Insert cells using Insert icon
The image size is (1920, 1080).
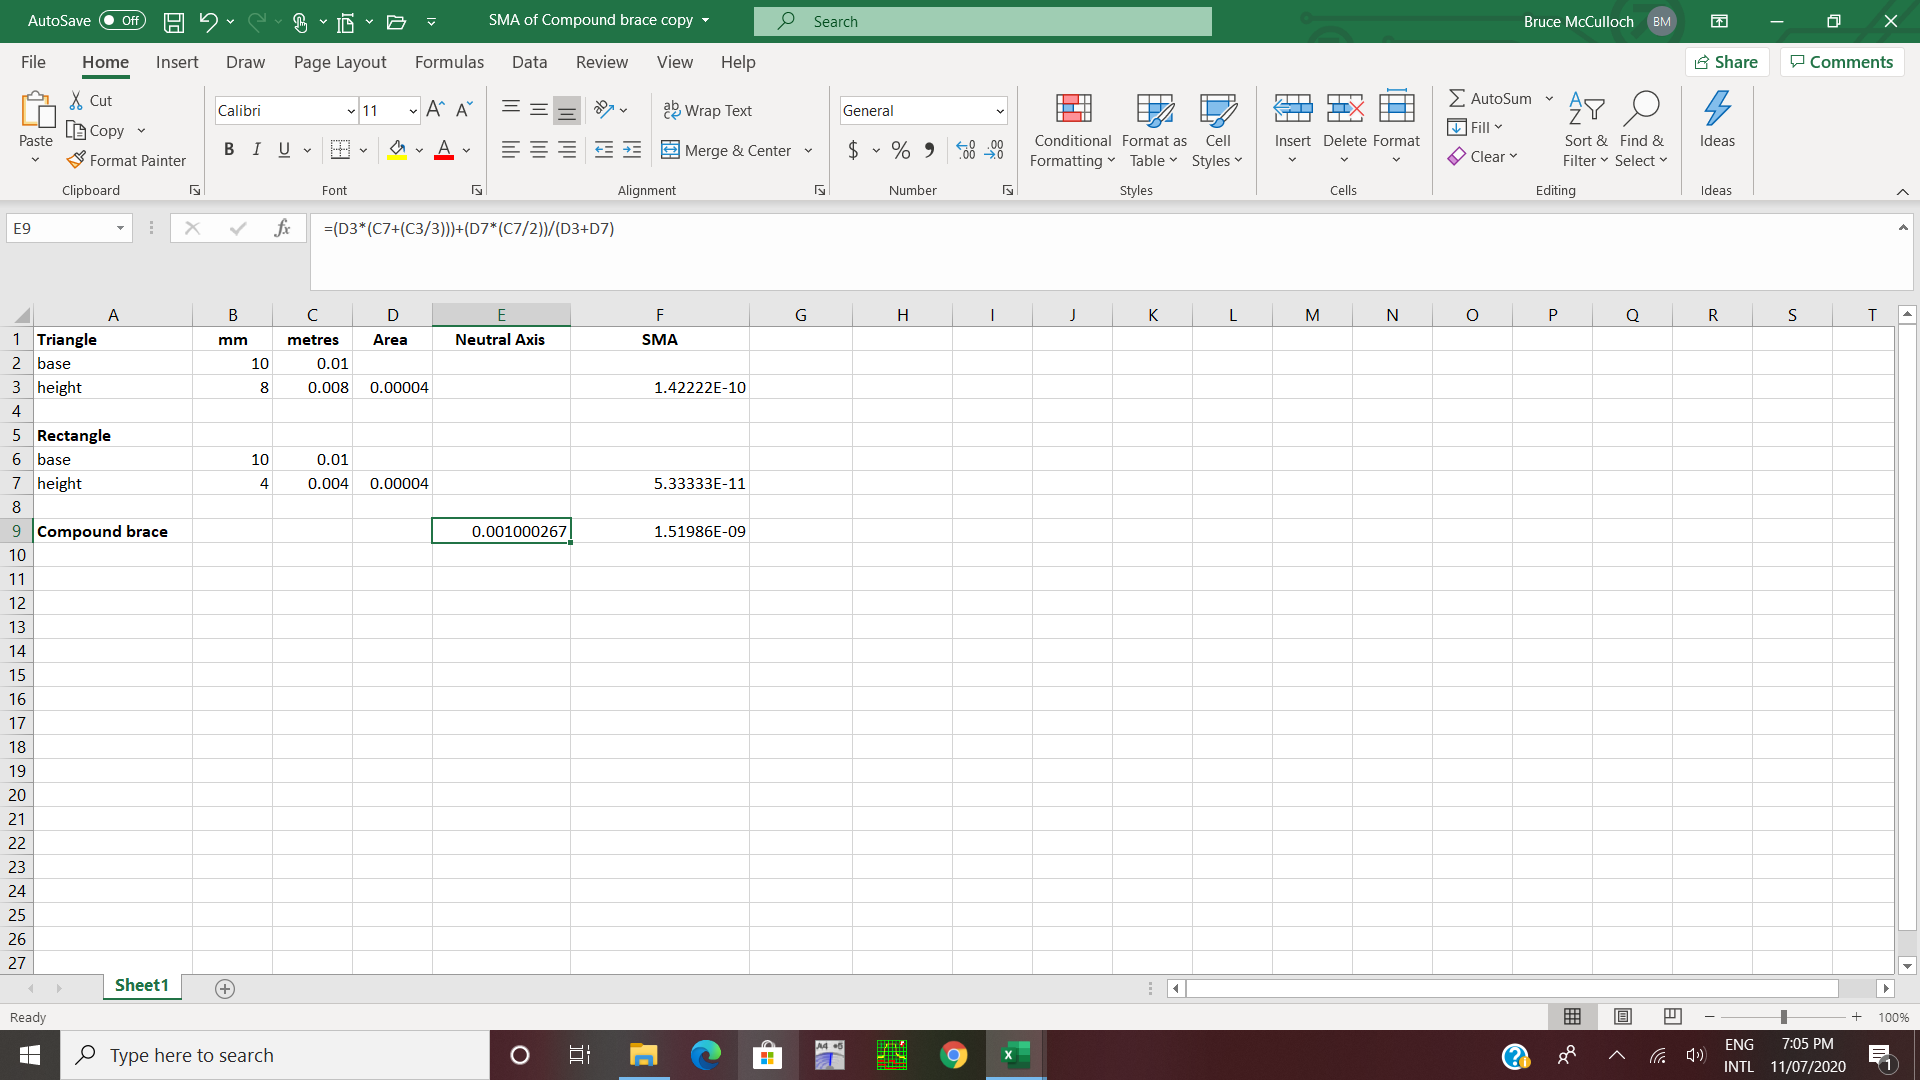(1292, 108)
